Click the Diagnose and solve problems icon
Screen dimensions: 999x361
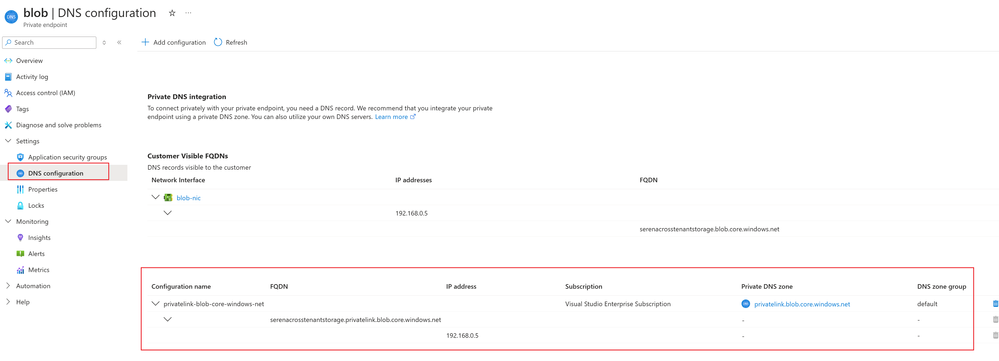click(x=8, y=125)
